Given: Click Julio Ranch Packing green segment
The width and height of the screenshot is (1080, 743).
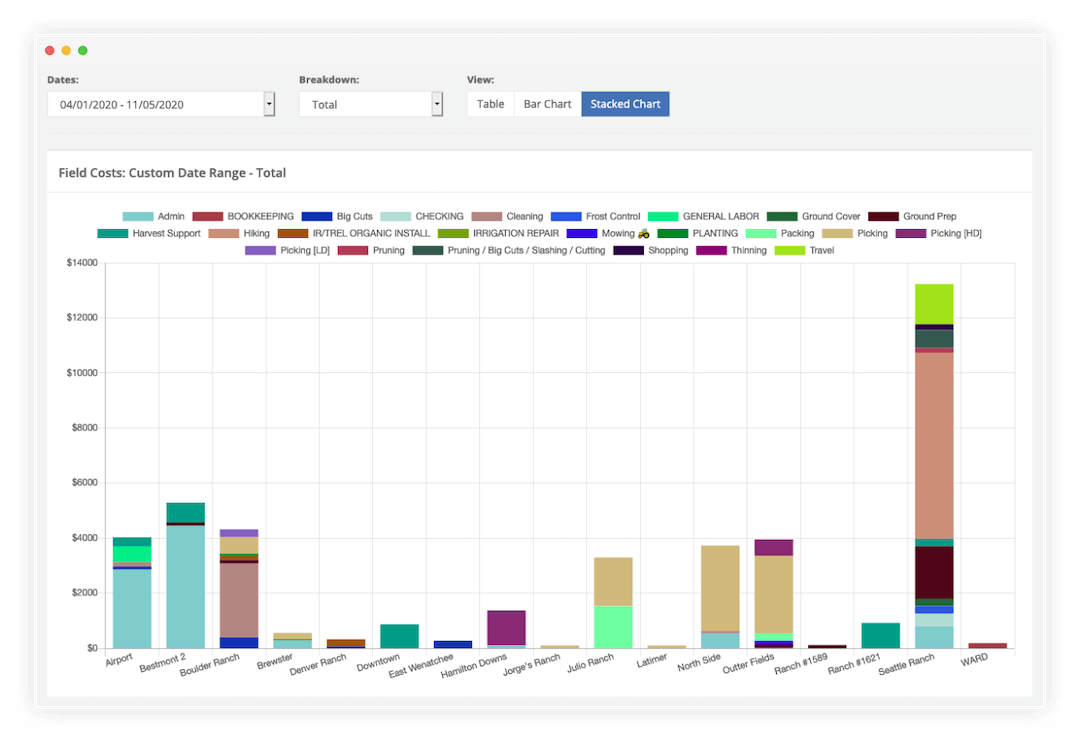Looking at the screenshot, I should click(x=612, y=626).
